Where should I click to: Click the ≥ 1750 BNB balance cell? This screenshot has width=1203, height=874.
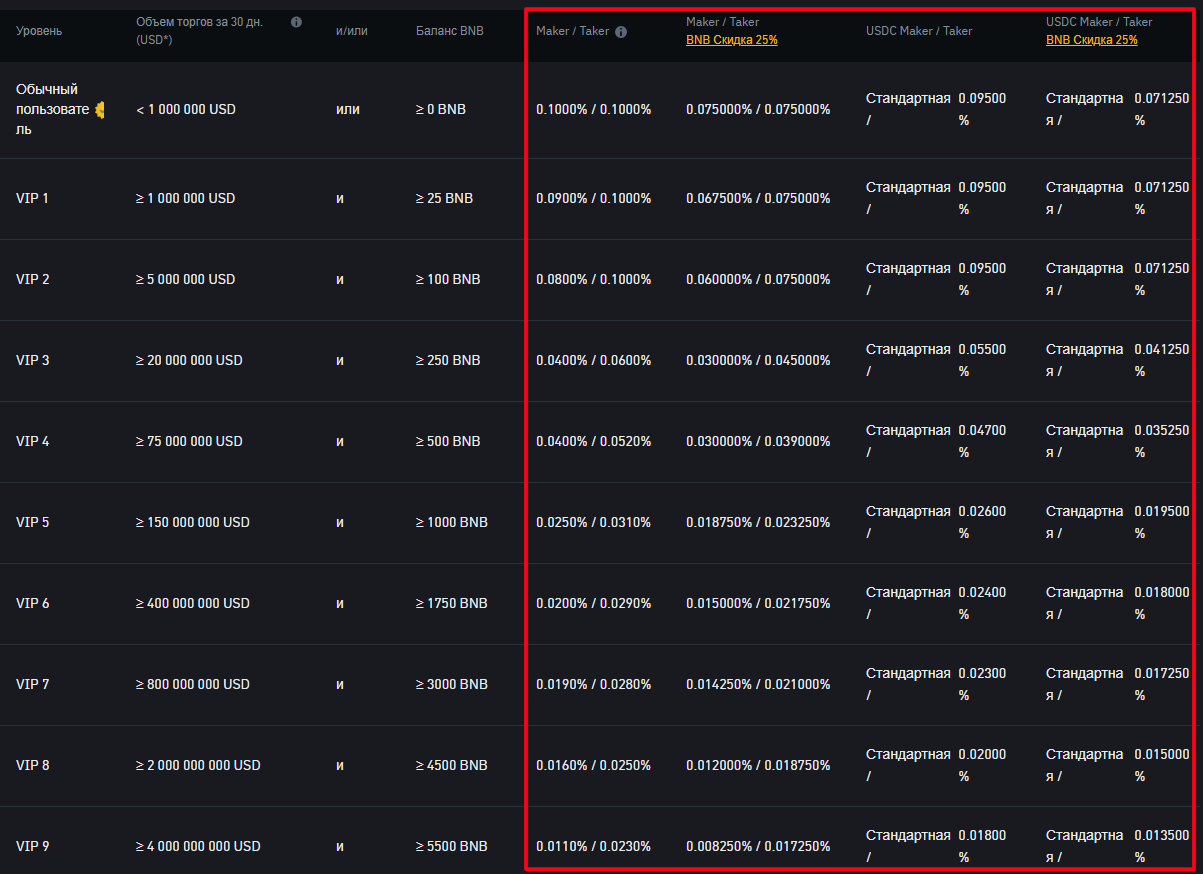[x=452, y=603]
